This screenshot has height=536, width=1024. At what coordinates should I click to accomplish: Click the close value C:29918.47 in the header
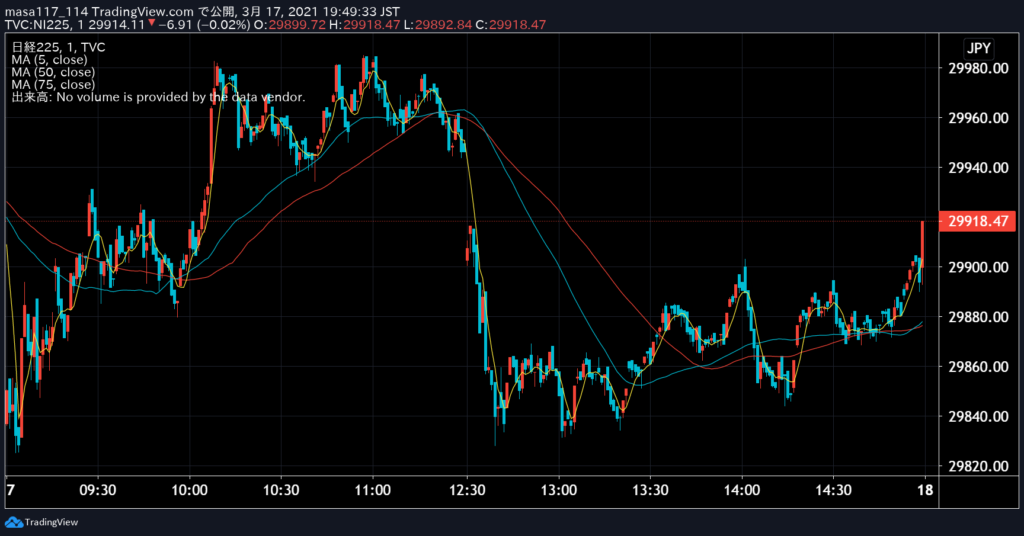(511, 25)
